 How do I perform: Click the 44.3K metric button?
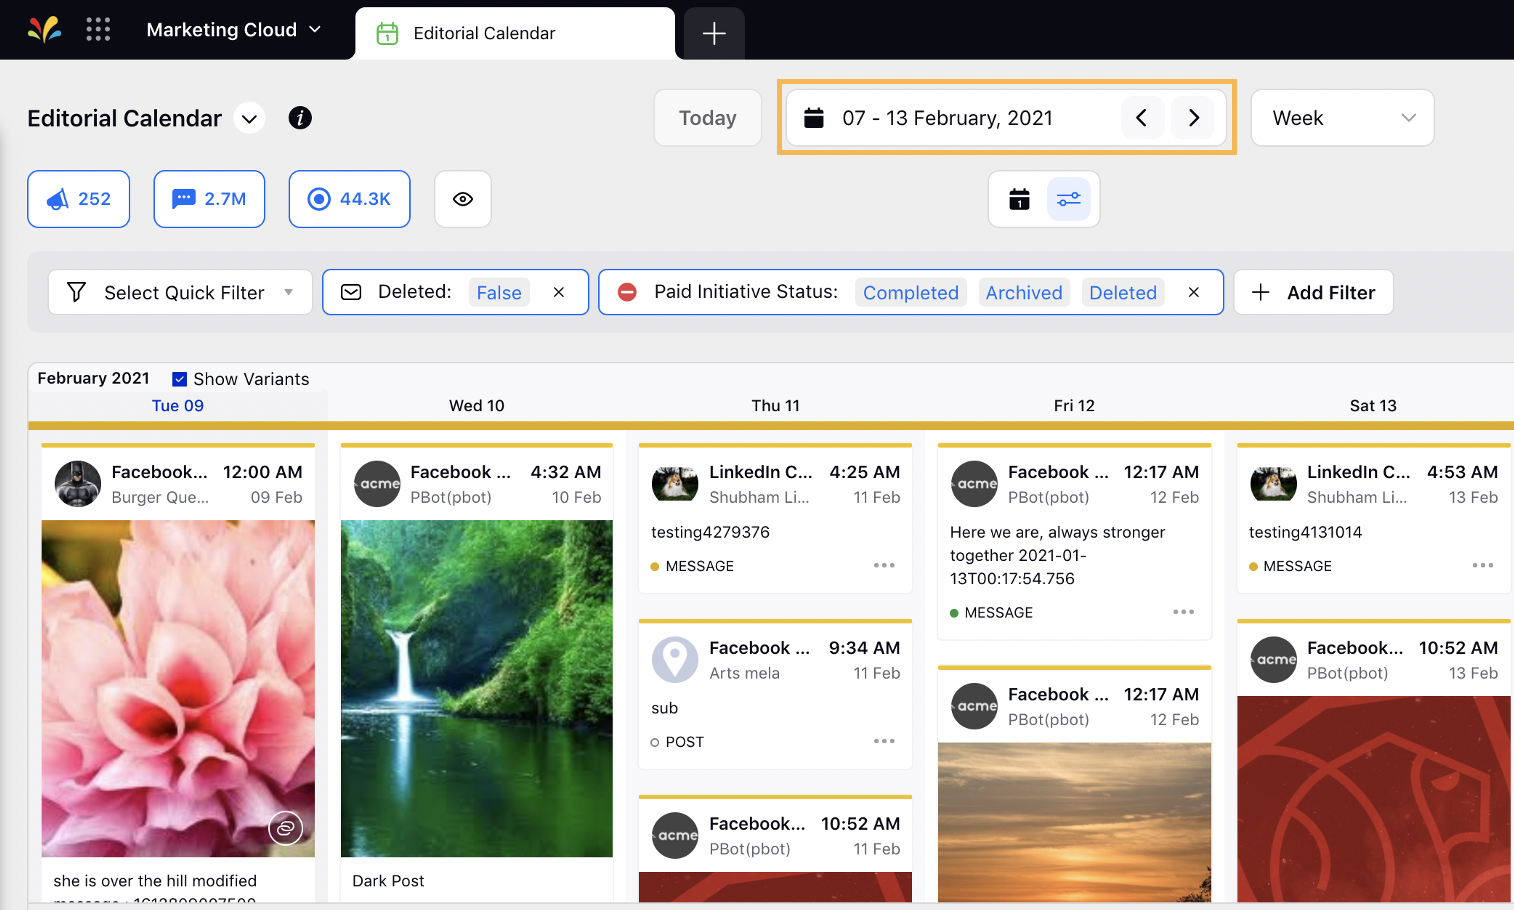(x=349, y=199)
